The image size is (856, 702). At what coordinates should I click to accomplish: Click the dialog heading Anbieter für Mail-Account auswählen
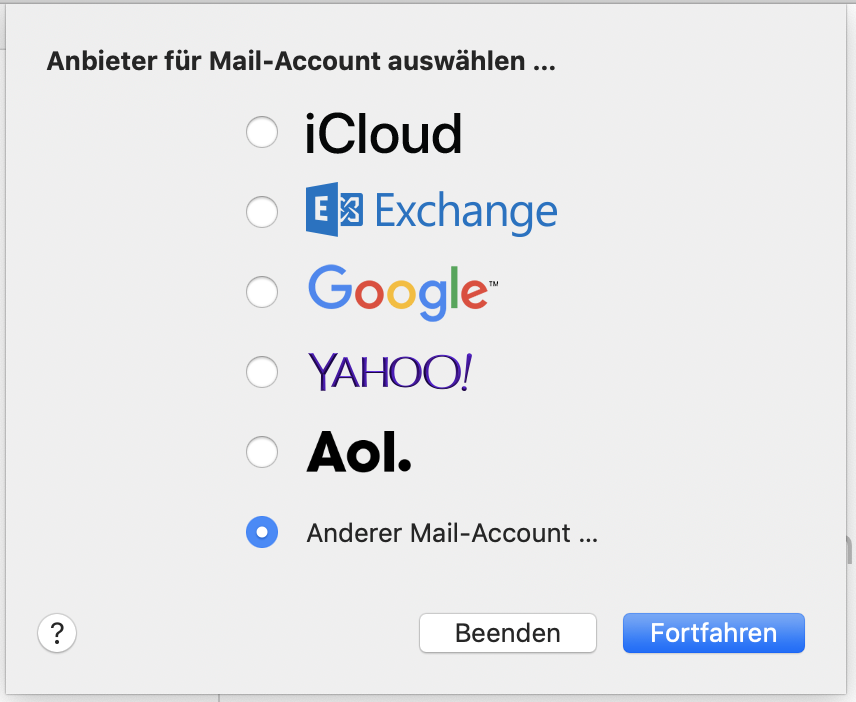(301, 62)
